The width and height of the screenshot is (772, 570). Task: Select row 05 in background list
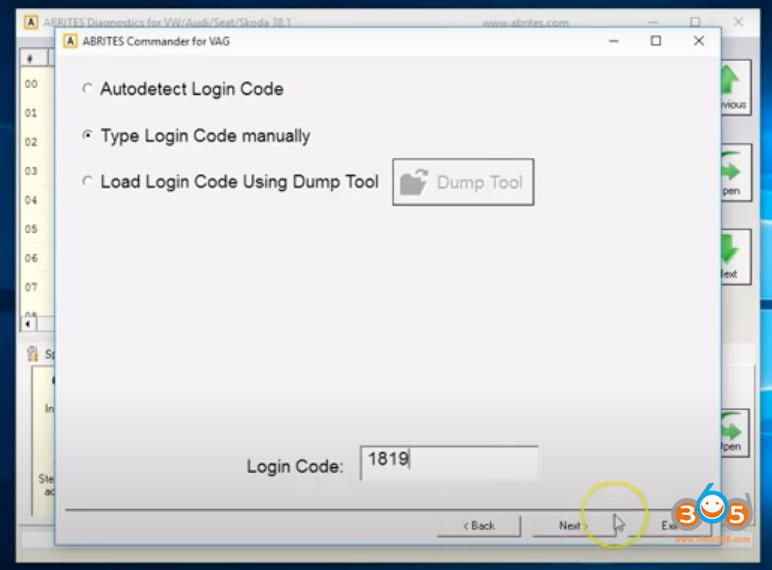click(37, 229)
